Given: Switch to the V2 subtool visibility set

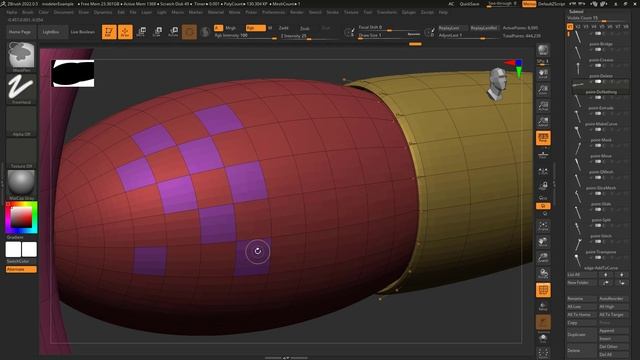Looking at the screenshot, I should click(578, 27).
